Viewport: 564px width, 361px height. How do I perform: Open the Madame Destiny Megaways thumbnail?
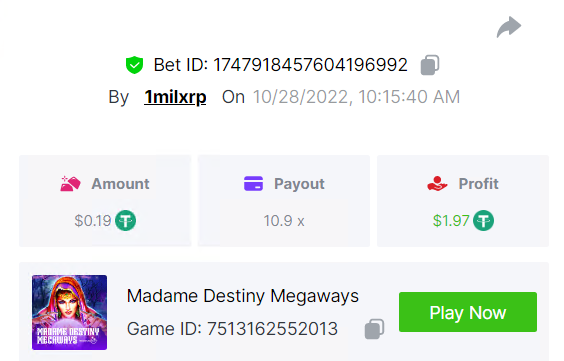[69, 312]
